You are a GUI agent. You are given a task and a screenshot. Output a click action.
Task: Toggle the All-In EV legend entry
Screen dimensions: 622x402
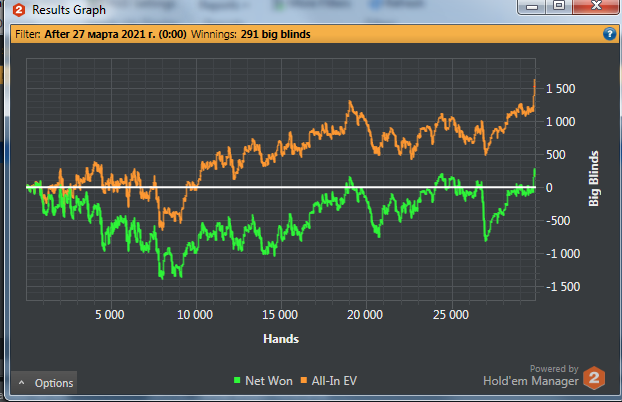pyautogui.click(x=329, y=381)
